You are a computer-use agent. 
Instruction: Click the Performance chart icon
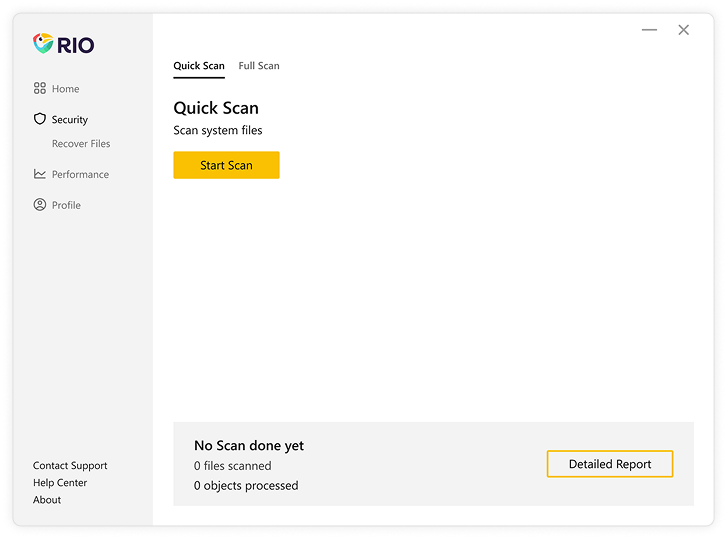(40, 174)
